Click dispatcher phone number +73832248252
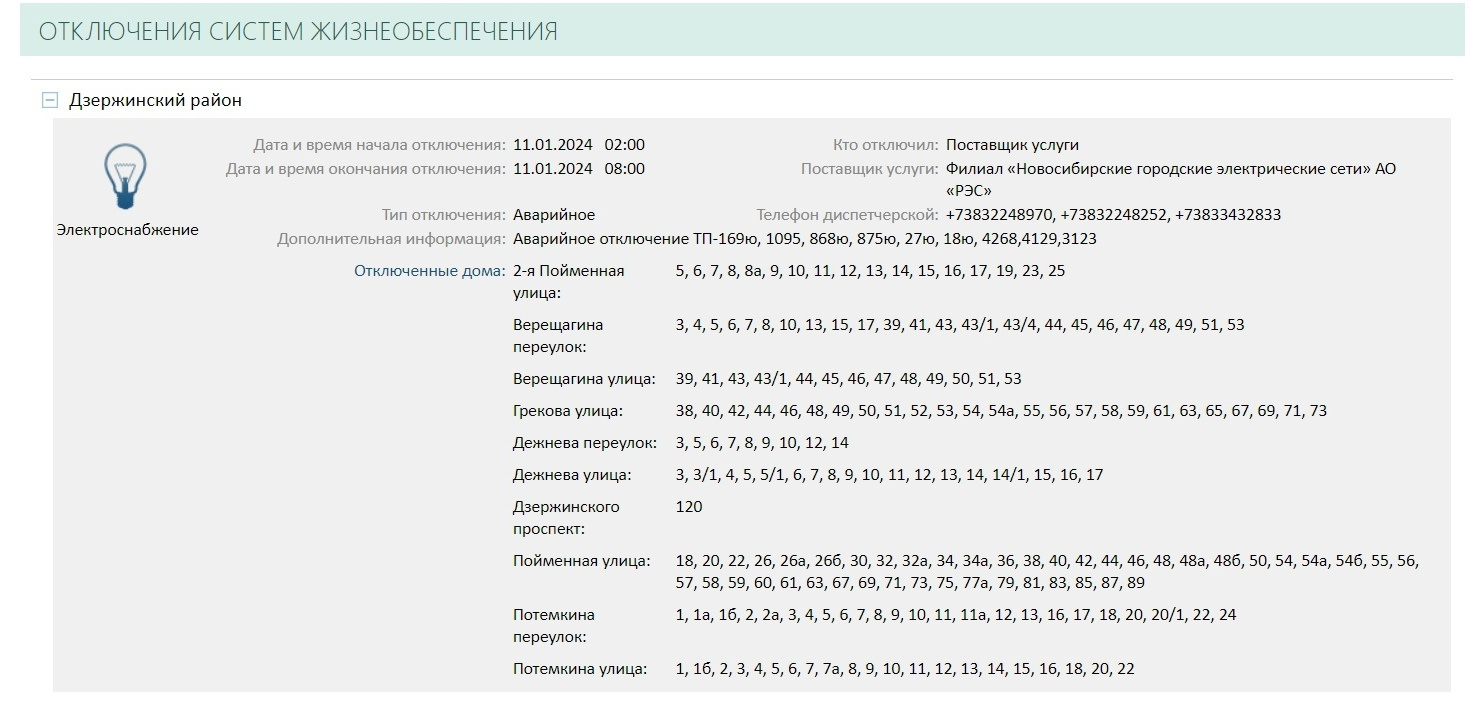This screenshot has height=707, width=1476. coord(1114,215)
